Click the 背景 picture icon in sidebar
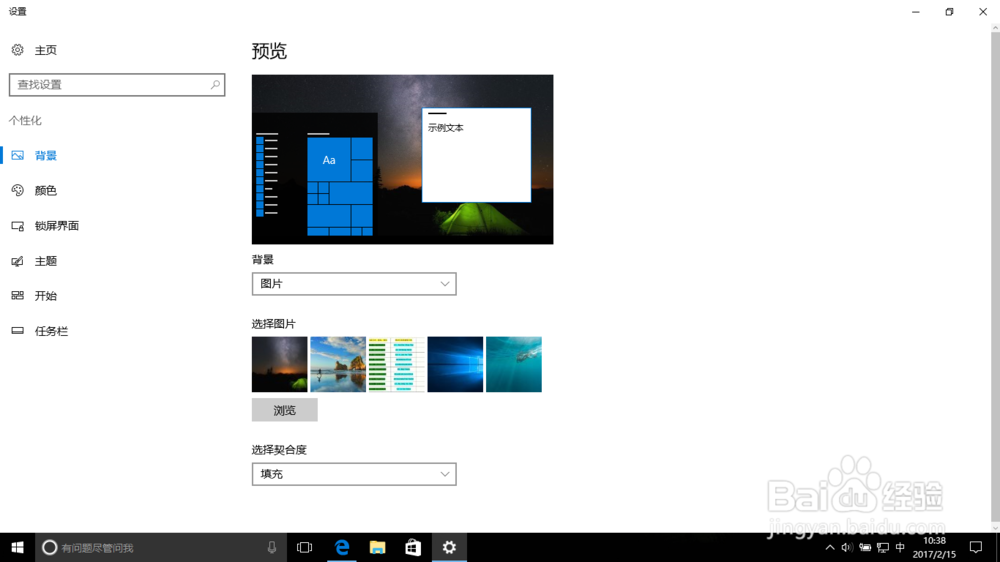Screen dimensions: 1000x562 (17, 155)
